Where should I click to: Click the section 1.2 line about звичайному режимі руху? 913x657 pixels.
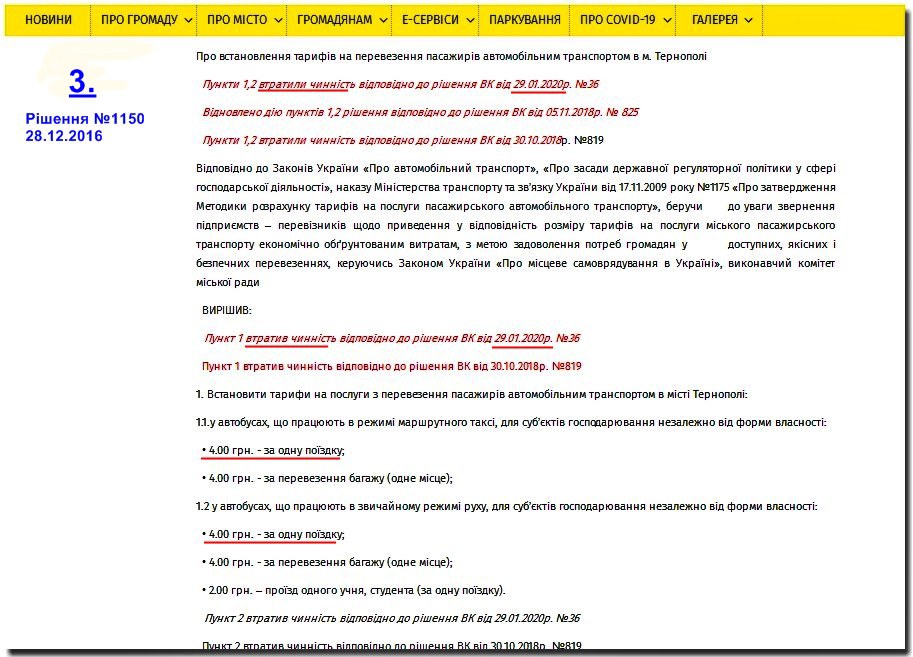click(x=506, y=506)
